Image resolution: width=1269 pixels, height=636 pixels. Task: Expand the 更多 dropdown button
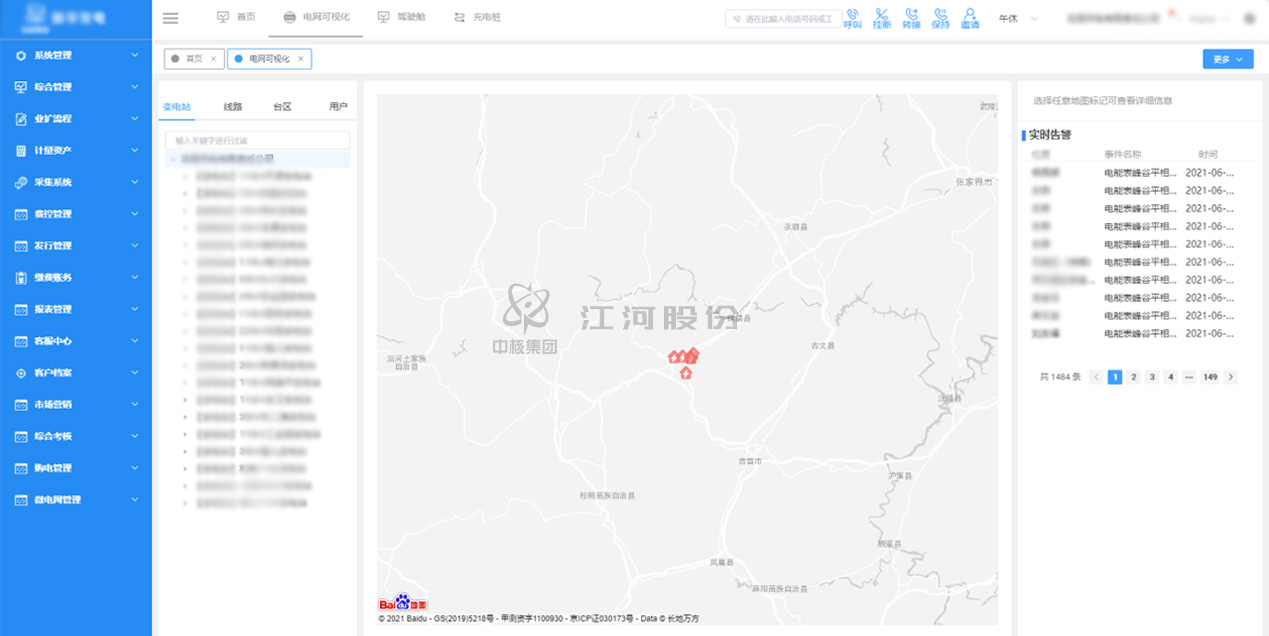point(1227,59)
